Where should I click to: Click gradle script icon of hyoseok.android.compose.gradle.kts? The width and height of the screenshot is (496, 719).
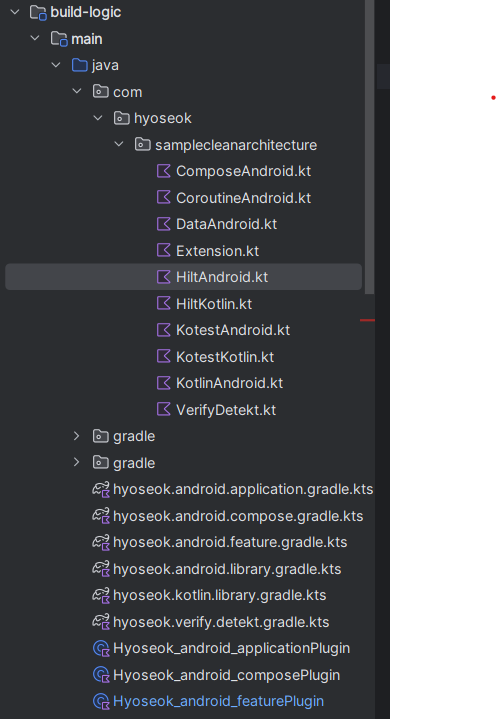(x=101, y=516)
